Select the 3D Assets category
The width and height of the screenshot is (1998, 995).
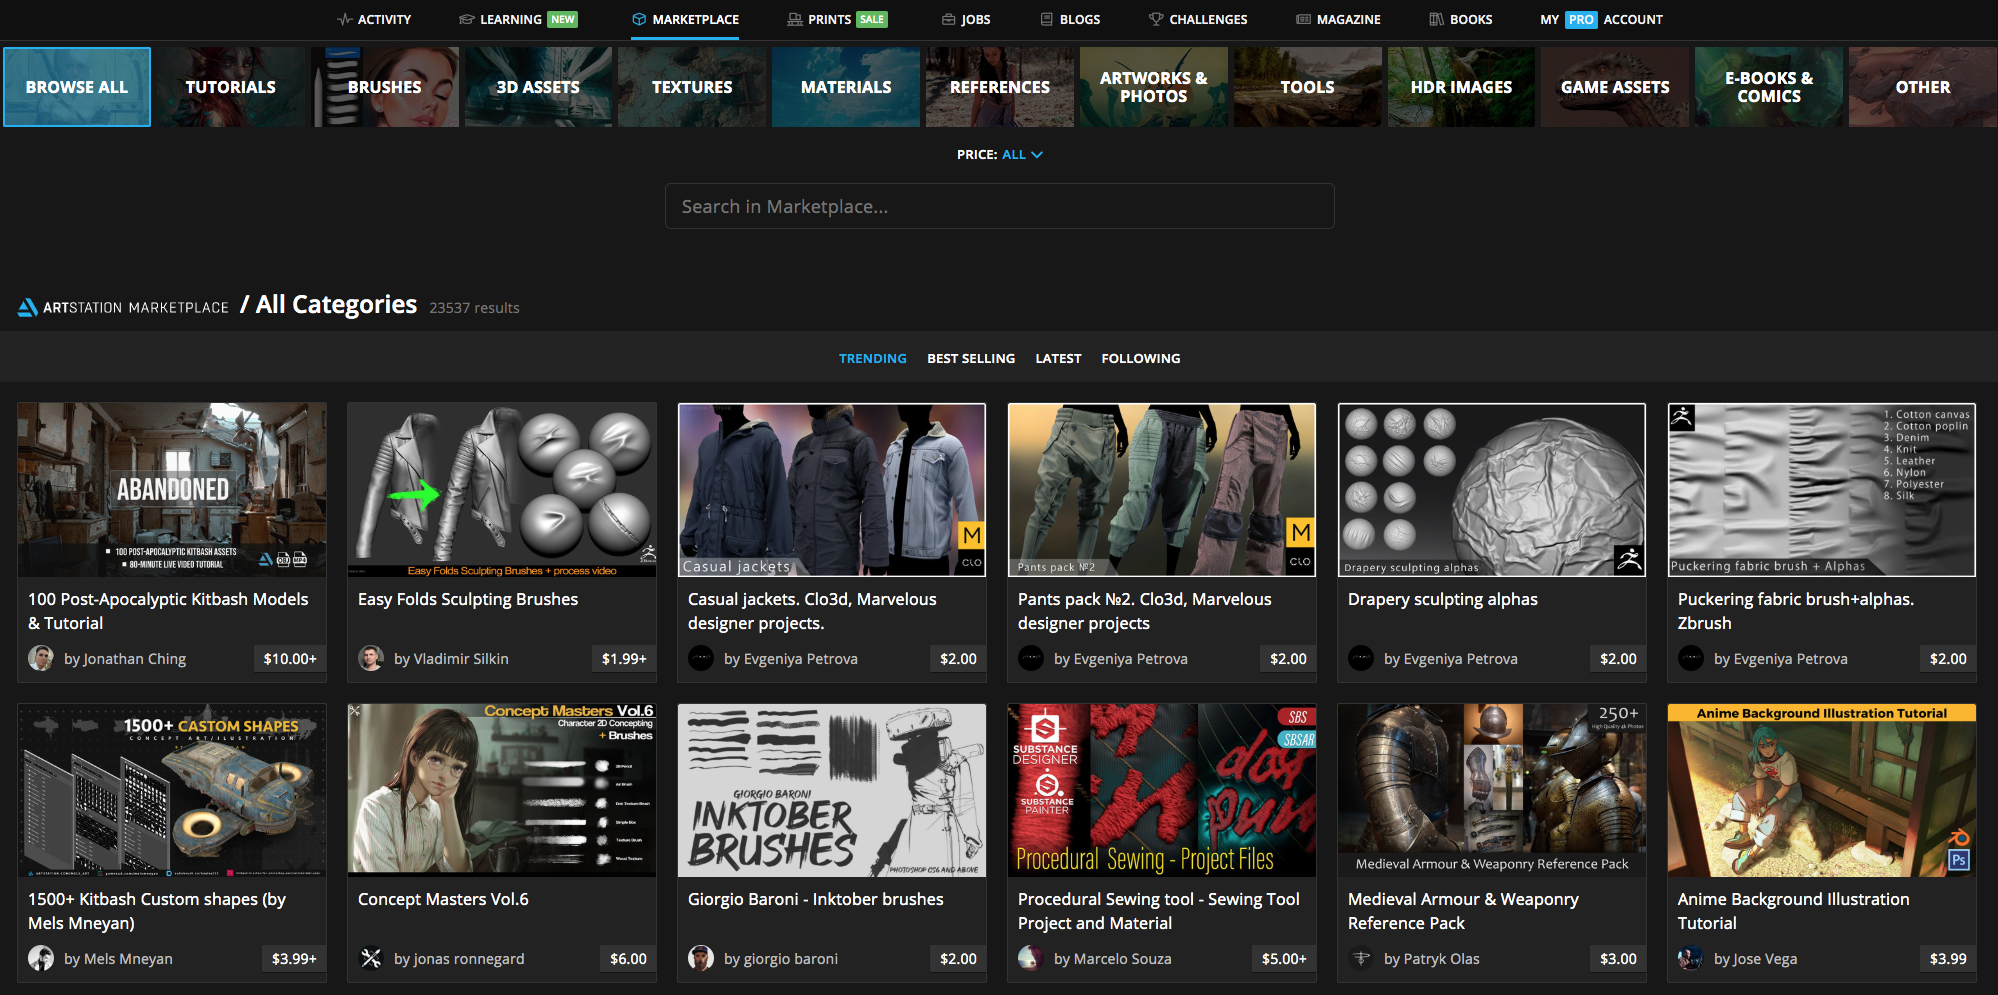pos(538,87)
